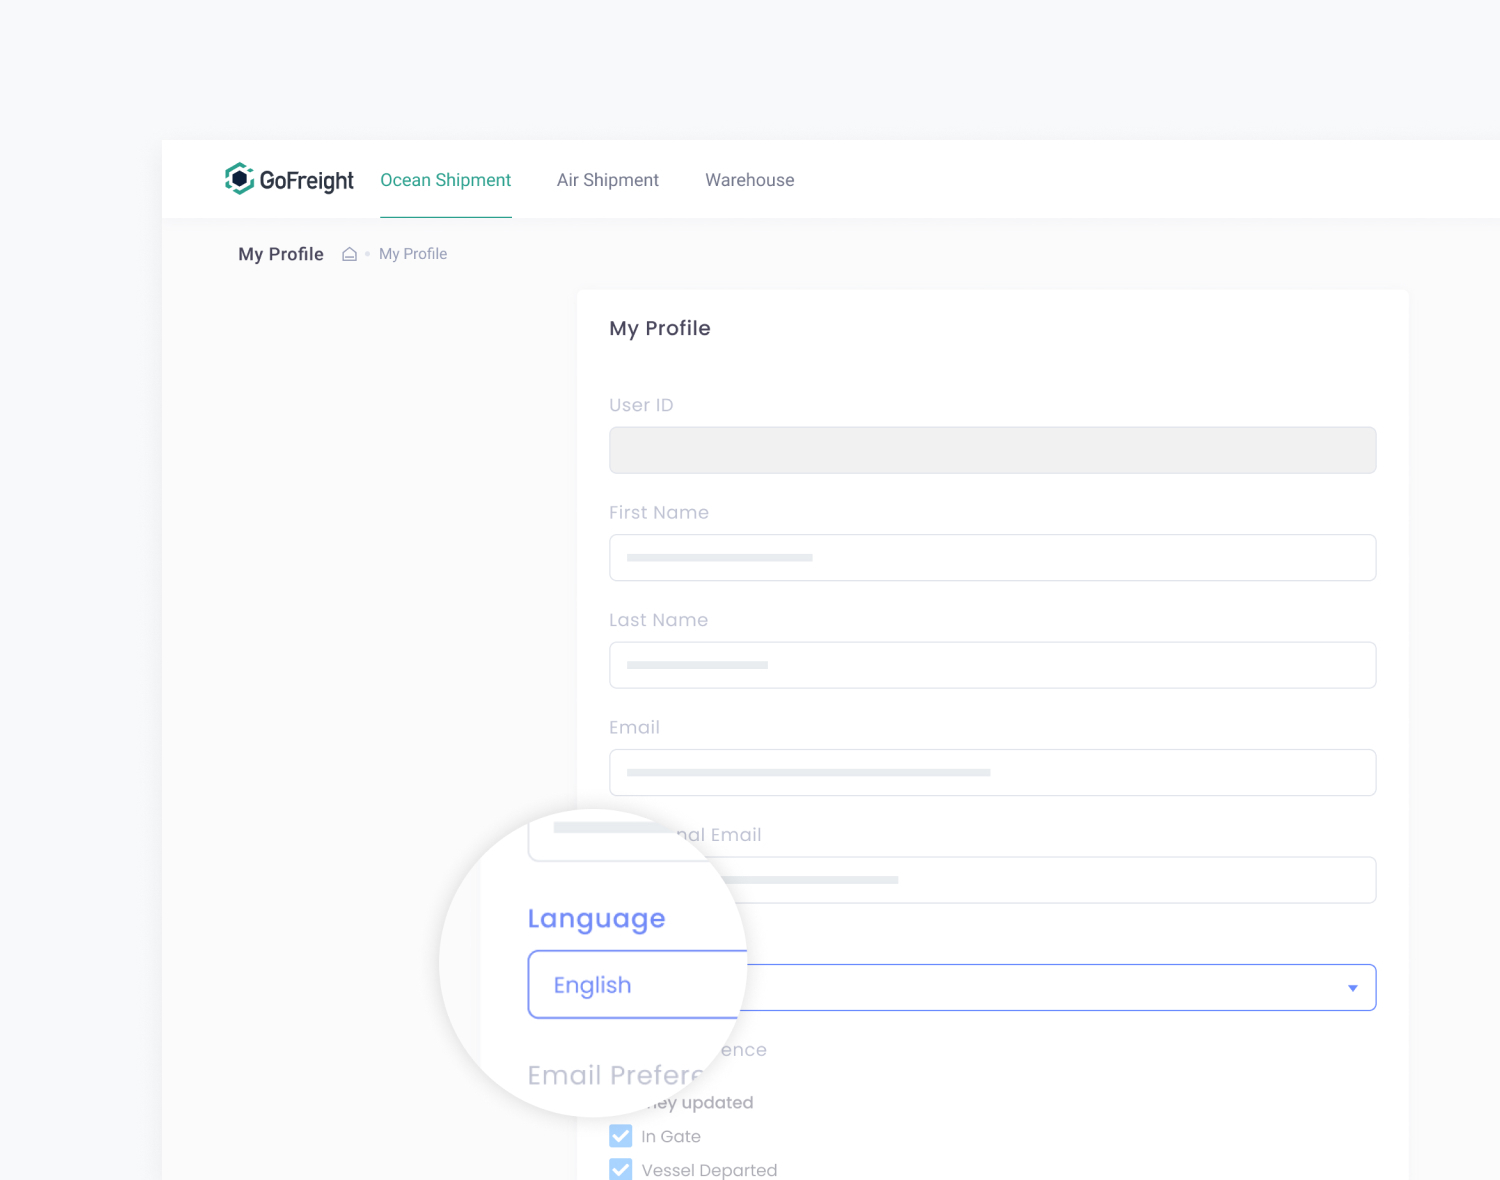
Task: Click inside the First Name input field
Action: pyautogui.click(x=992, y=557)
